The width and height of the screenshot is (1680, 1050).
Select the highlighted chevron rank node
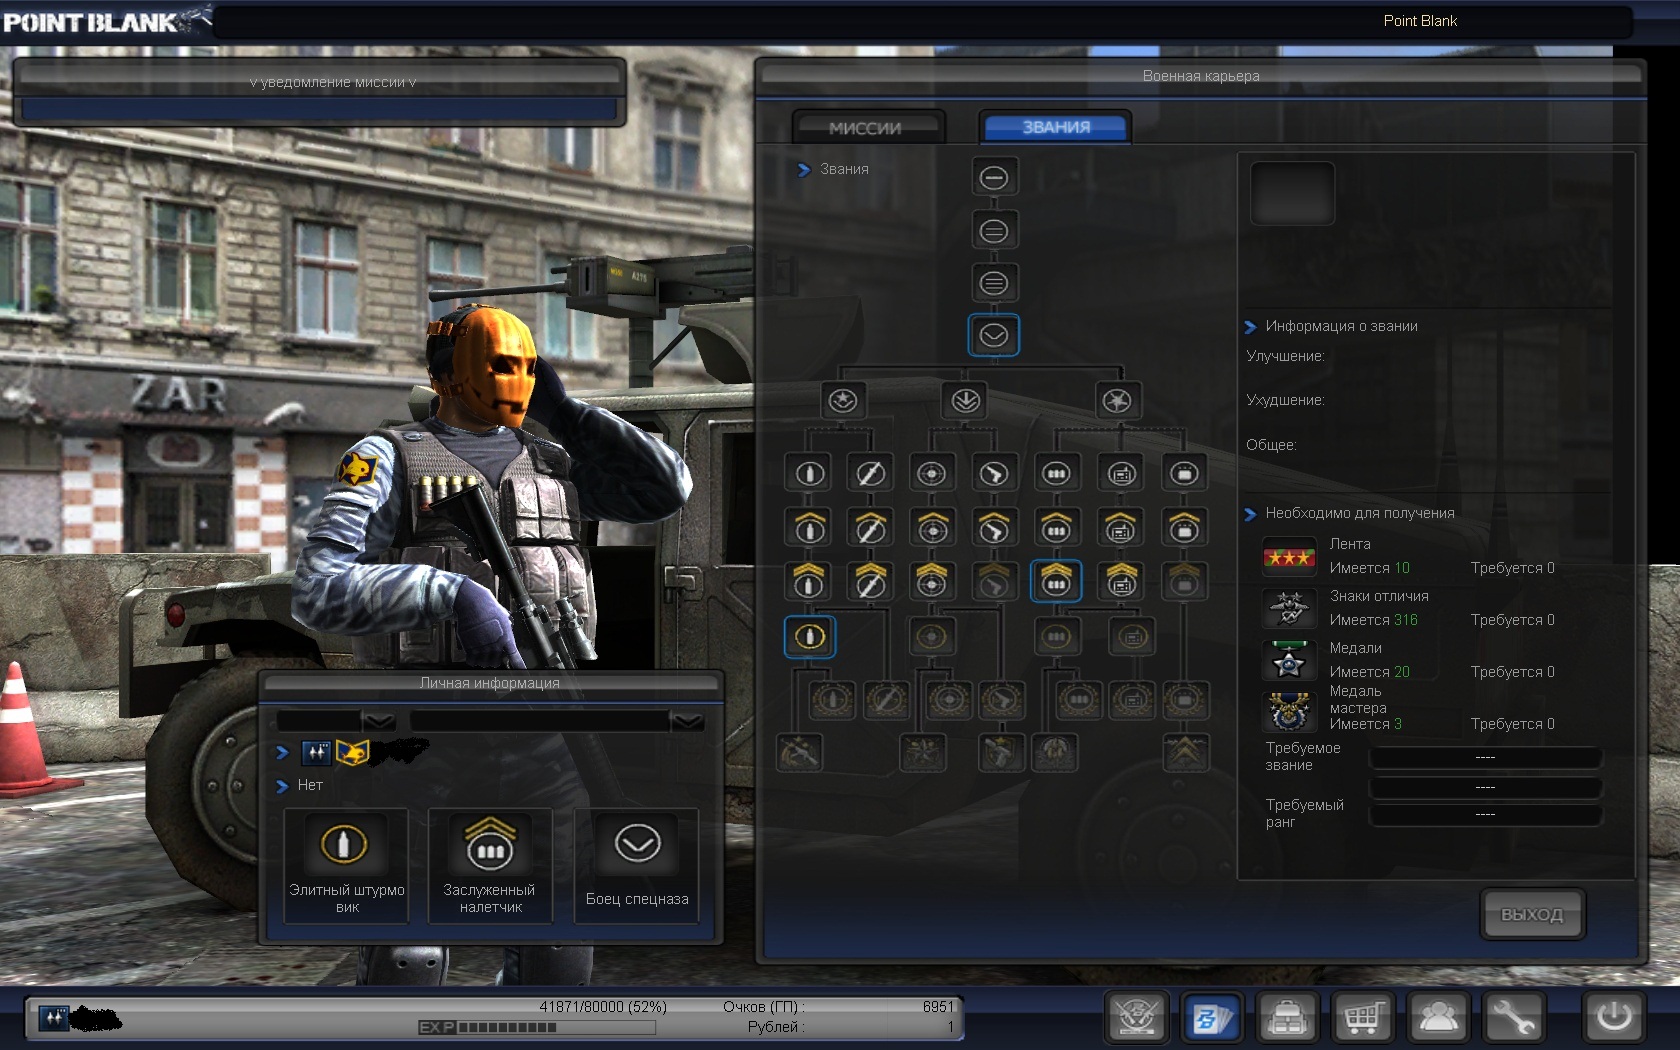point(993,336)
